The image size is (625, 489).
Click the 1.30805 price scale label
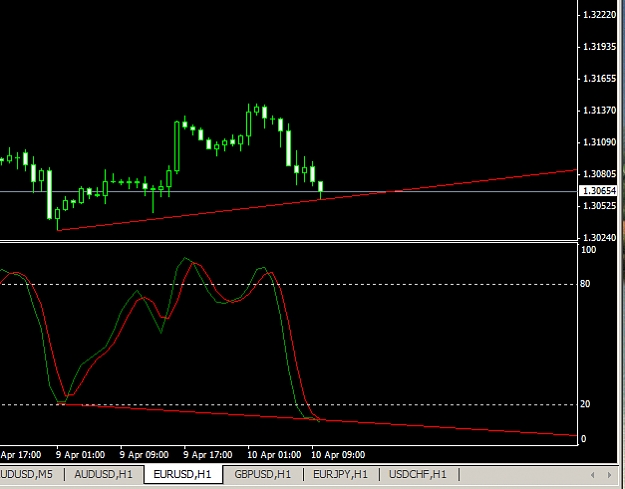pyautogui.click(x=599, y=174)
